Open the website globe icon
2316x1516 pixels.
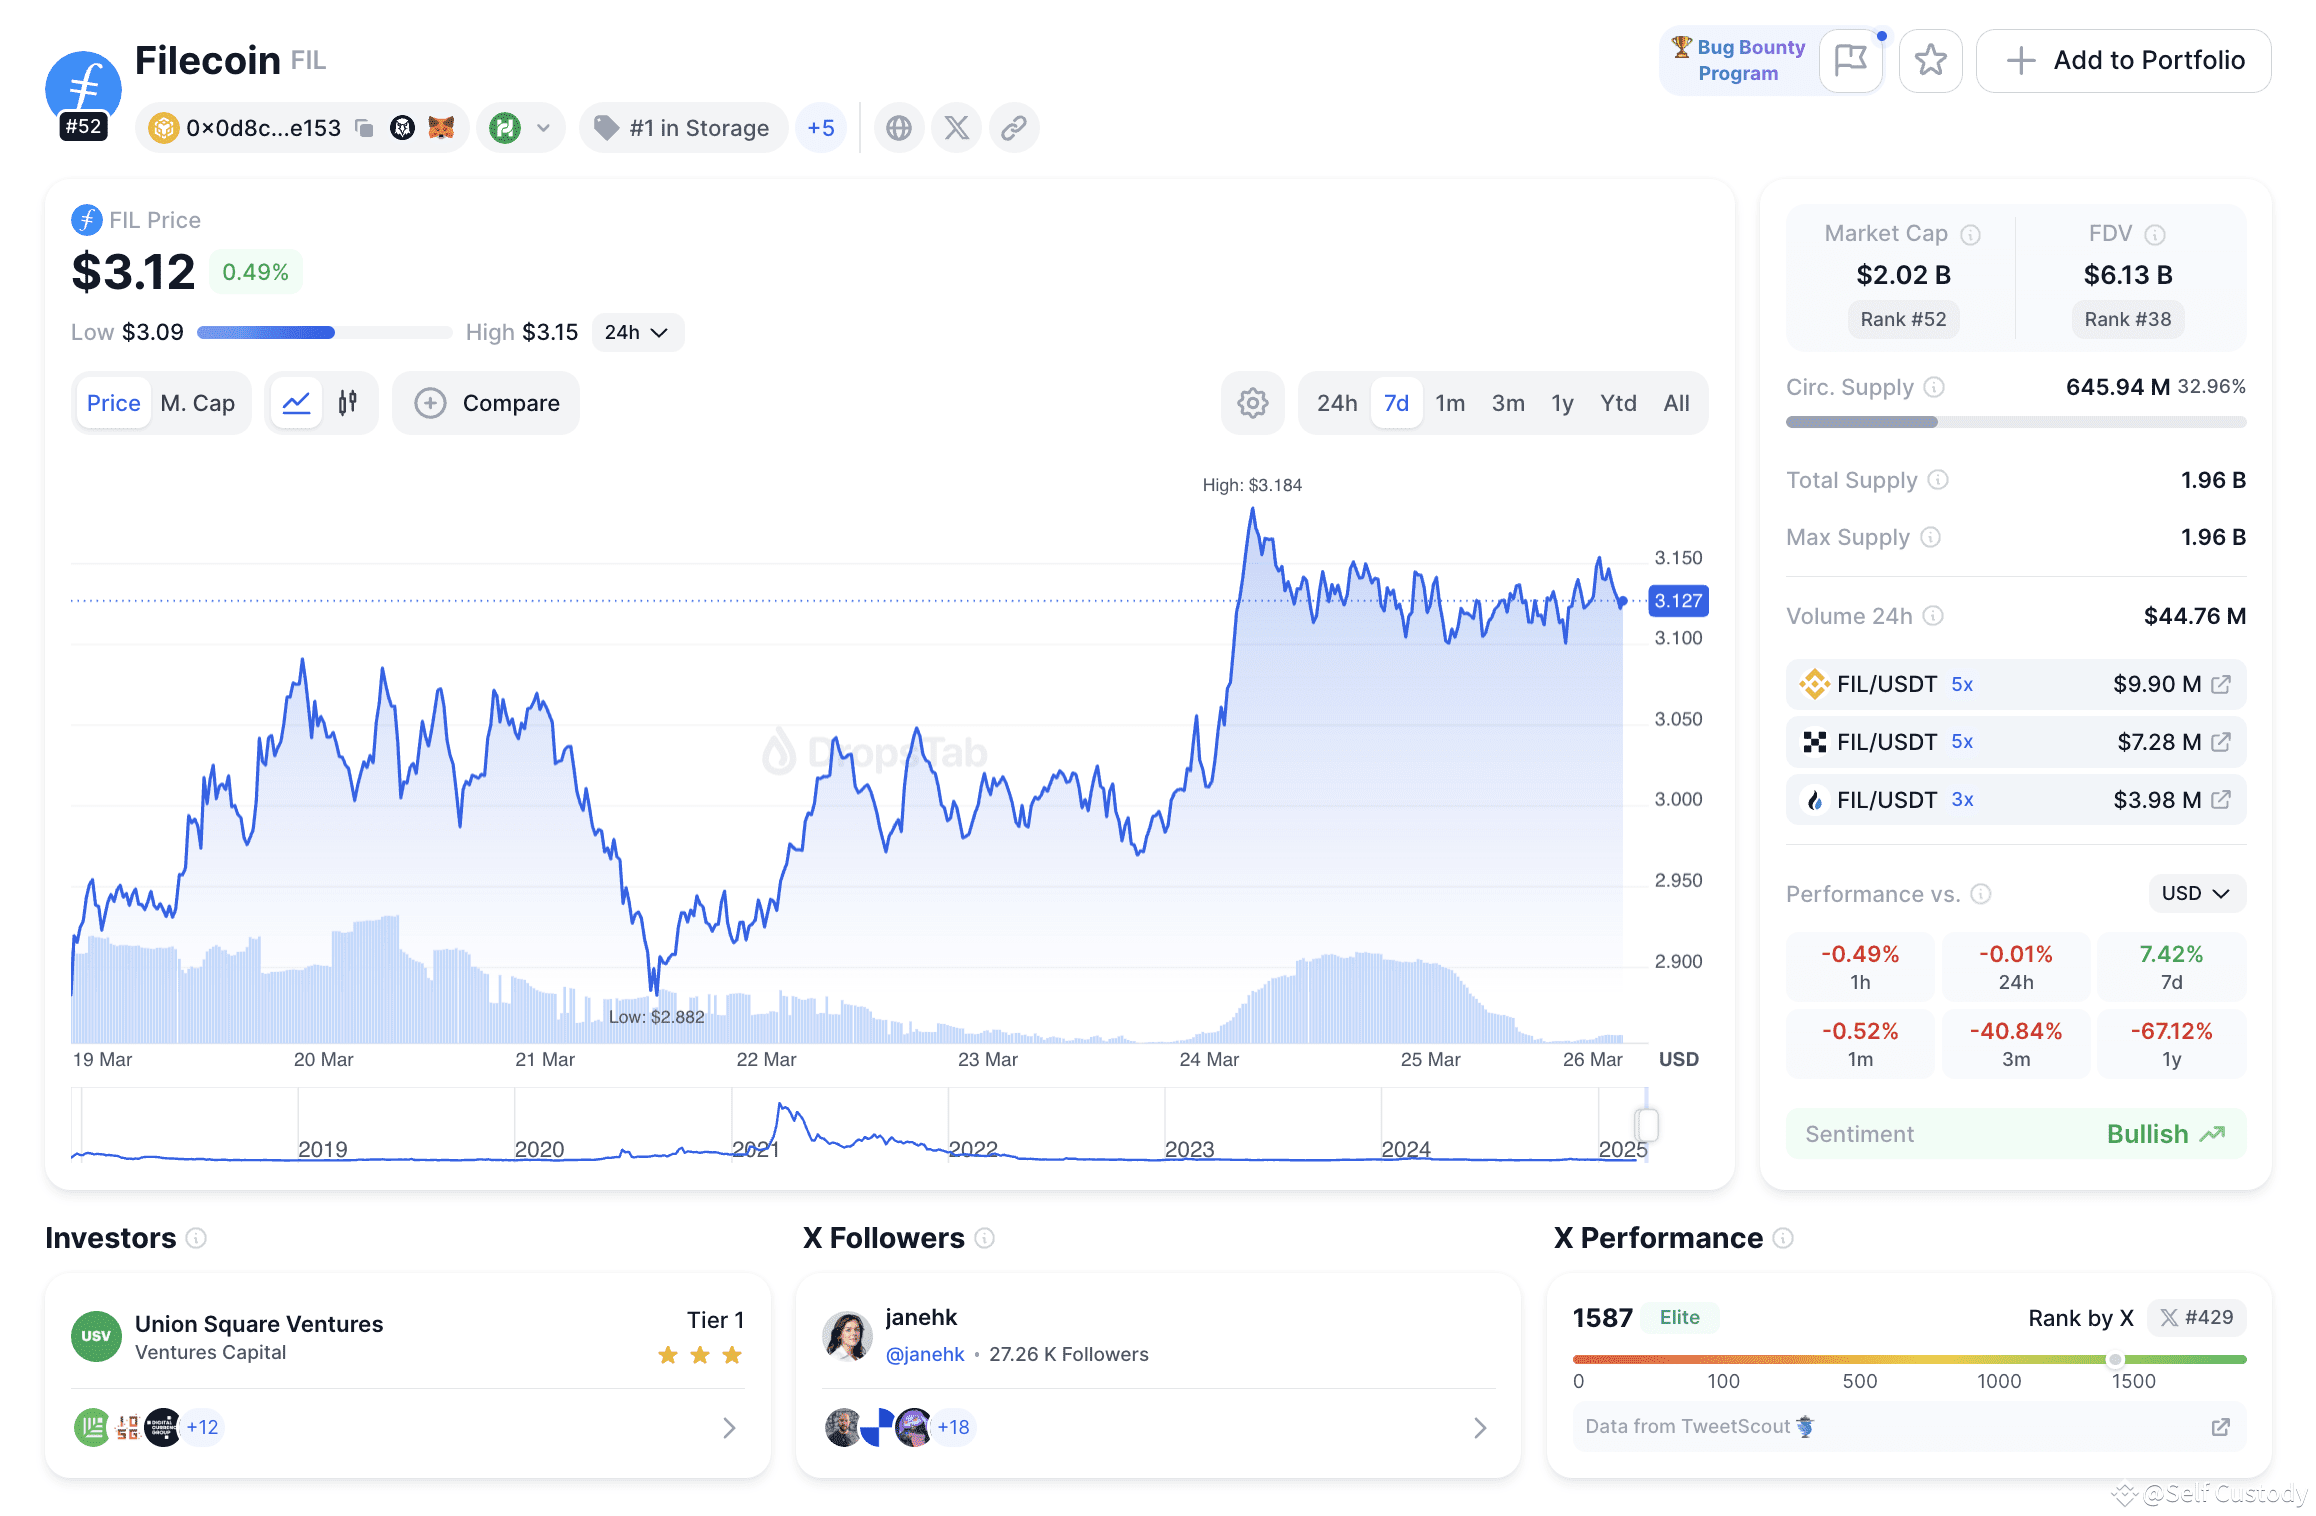(x=899, y=128)
